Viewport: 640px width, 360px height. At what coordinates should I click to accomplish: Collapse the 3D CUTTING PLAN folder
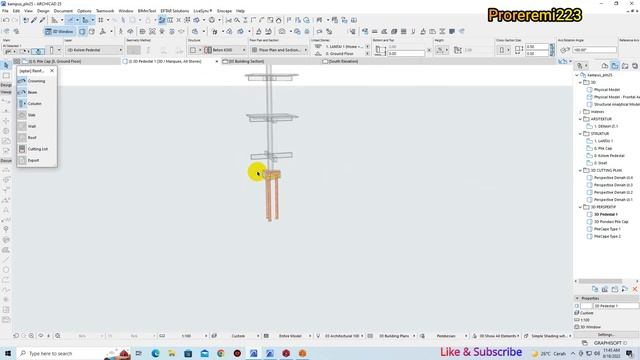pos(580,170)
